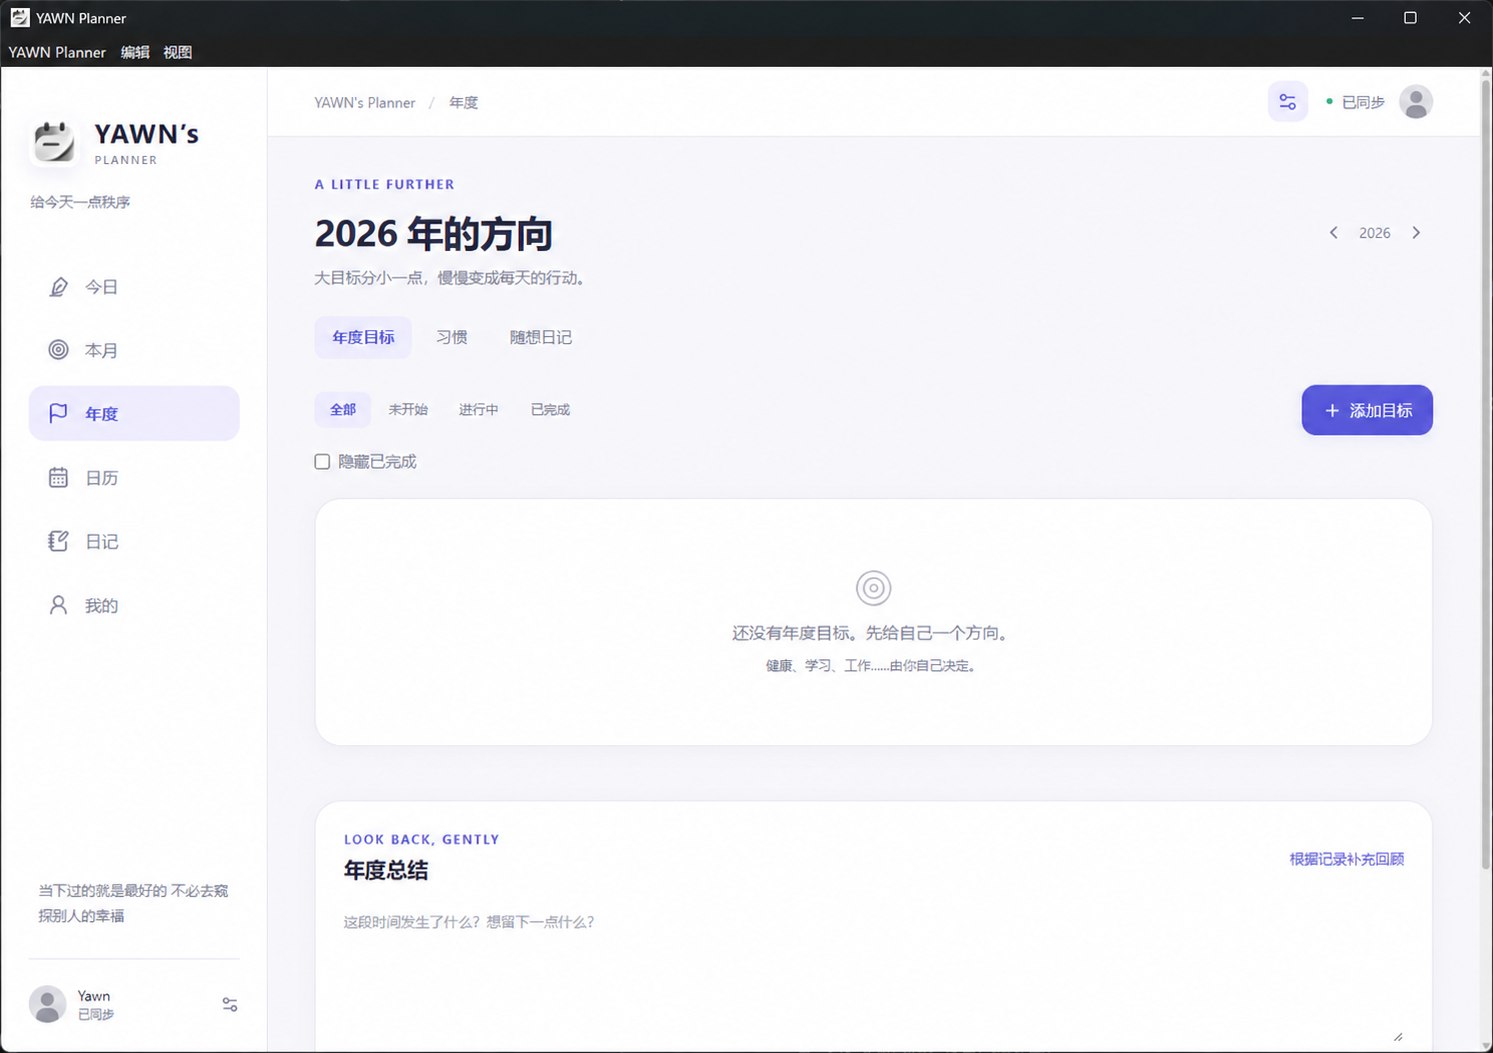Open settings sliders icon in top bar

(x=1288, y=102)
